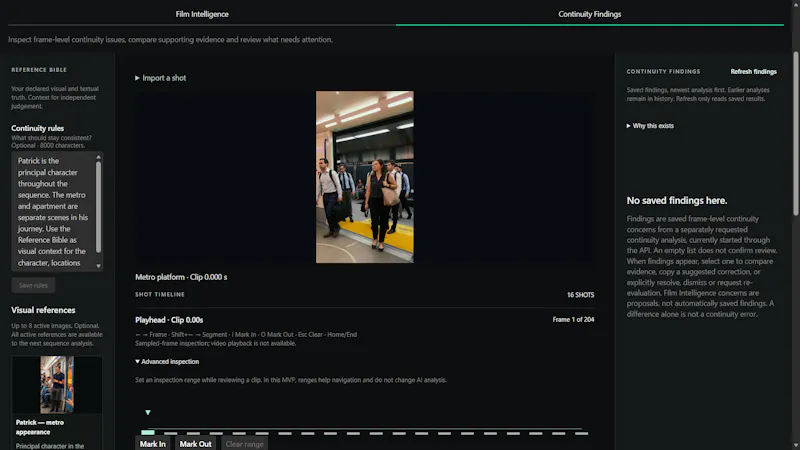This screenshot has height=450, width=800.
Task: Click the 'No saved findings here.' heading
Action: 677,201
